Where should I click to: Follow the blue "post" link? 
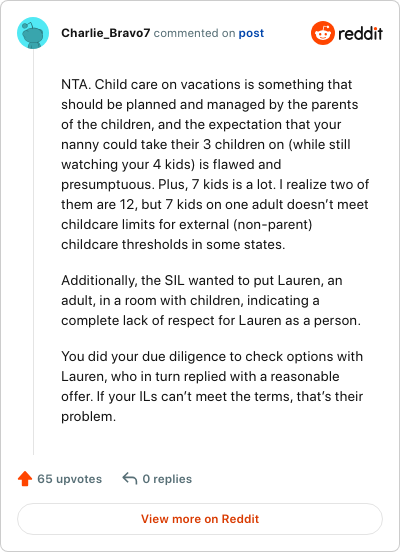[x=251, y=33]
